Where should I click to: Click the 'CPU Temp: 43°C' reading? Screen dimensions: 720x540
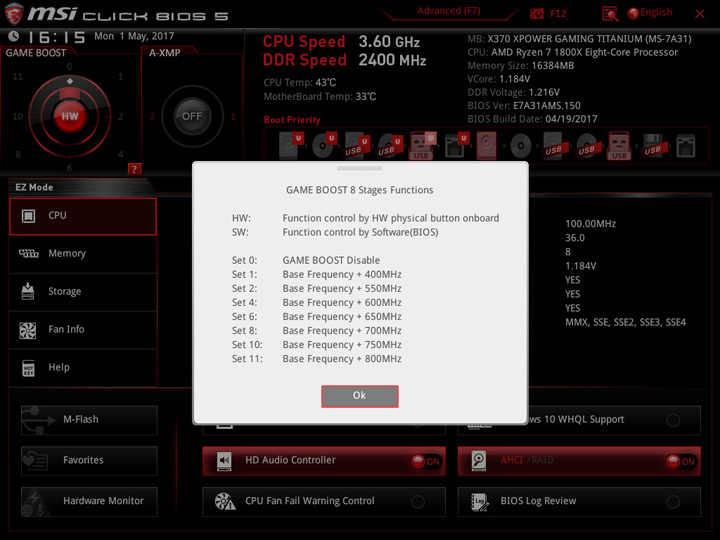(x=299, y=83)
